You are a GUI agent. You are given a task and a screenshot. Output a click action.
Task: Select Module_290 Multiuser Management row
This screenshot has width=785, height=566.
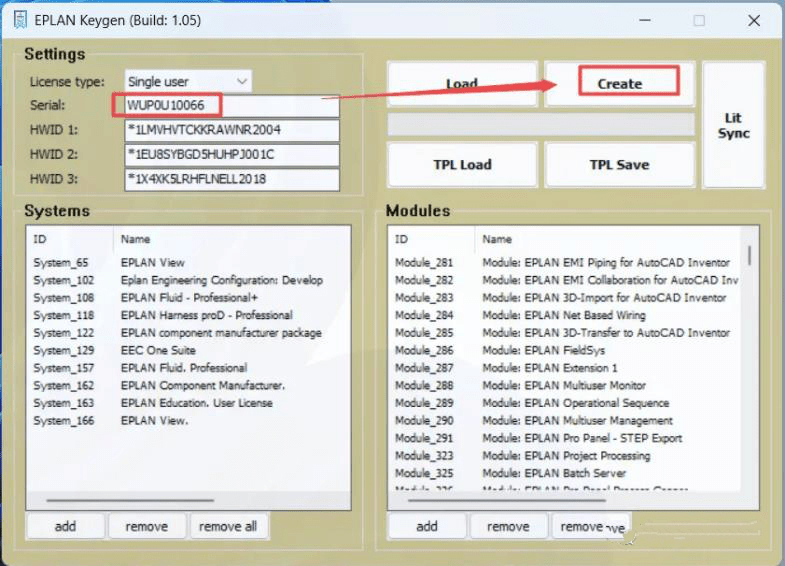(x=566, y=420)
